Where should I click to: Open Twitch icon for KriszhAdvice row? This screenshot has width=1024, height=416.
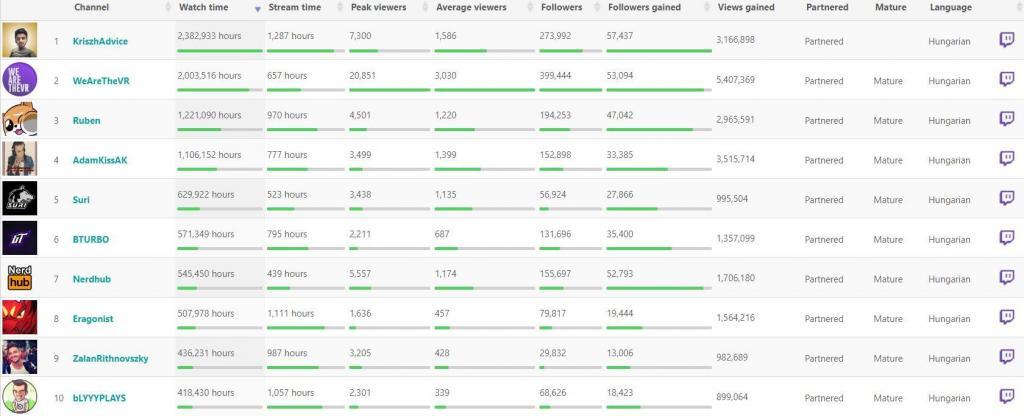(1006, 40)
